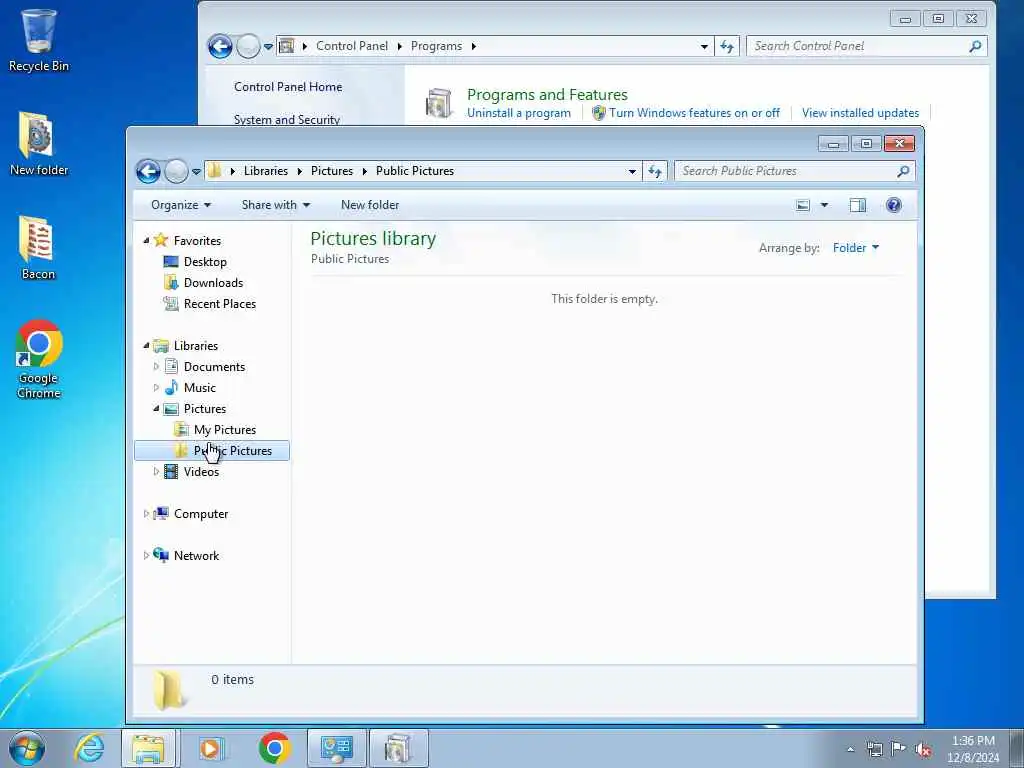
Task: Click the muted volume tray icon
Action: tap(923, 750)
